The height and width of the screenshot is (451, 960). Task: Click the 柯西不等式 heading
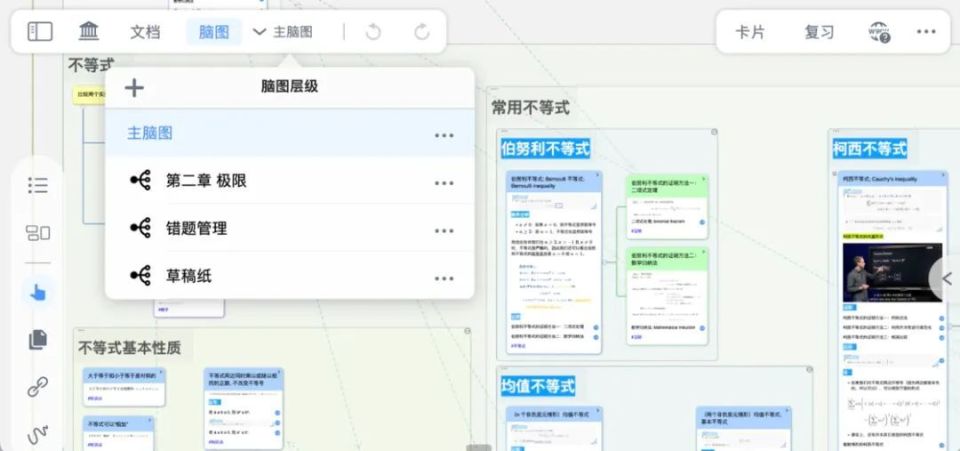pyautogui.click(x=869, y=148)
